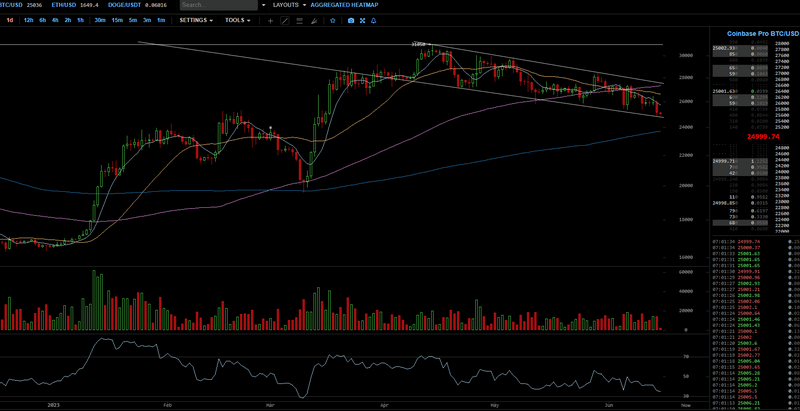
Task: Click the Coinbase Pro BTC/USD header
Action: [x=763, y=34]
